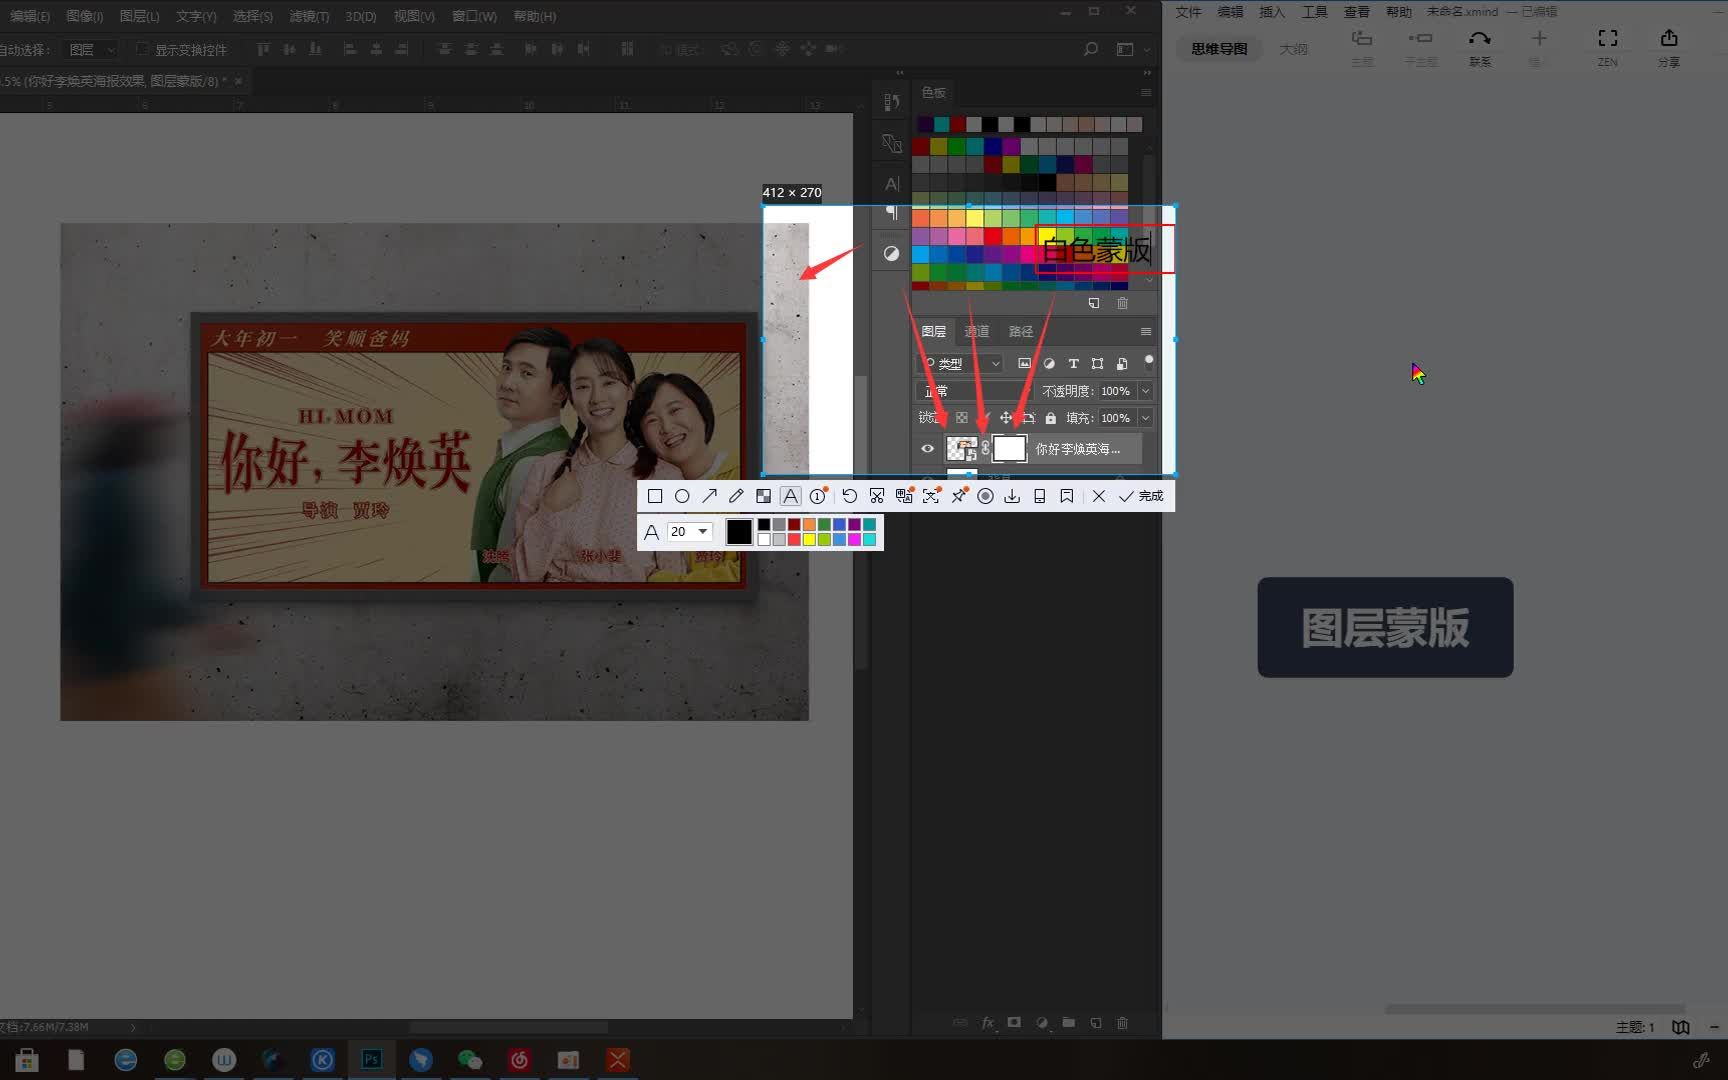Switch to the 路径 paths tab
1728x1080 pixels.
pos(1021,331)
